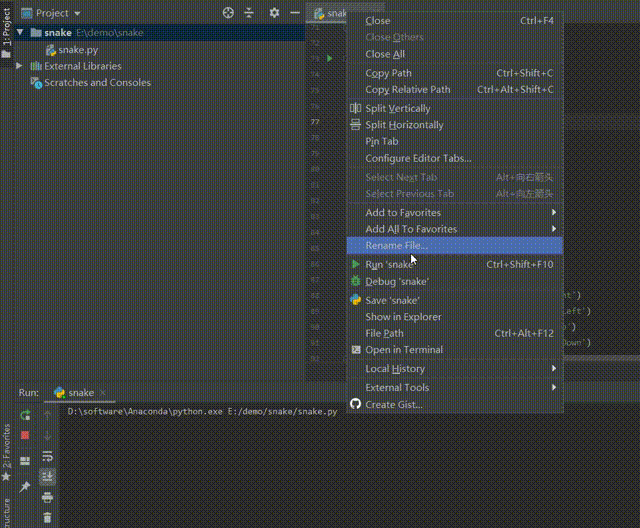Choose Close All from context menu
The image size is (640, 528).
coord(455,54)
